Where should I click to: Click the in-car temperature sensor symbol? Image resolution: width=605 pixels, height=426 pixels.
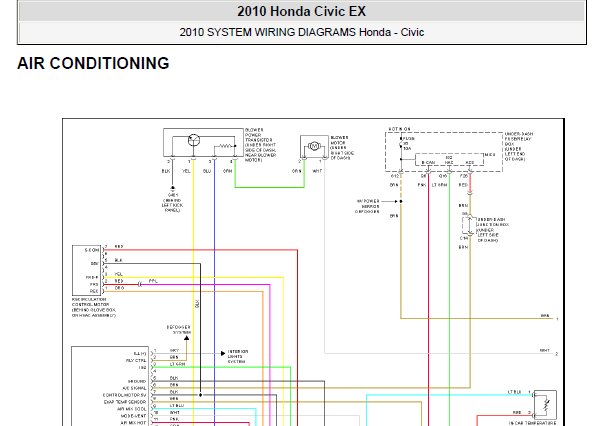(x=546, y=405)
